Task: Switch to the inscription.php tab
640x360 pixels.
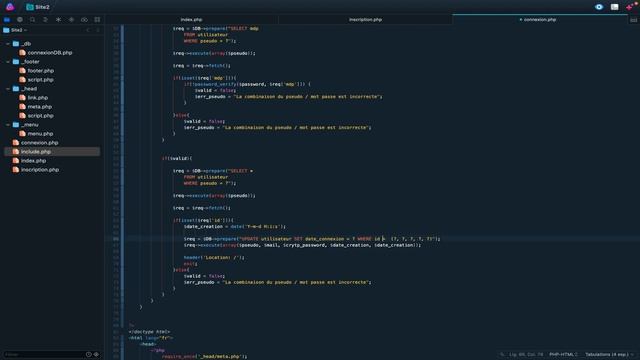Action: click(x=365, y=20)
